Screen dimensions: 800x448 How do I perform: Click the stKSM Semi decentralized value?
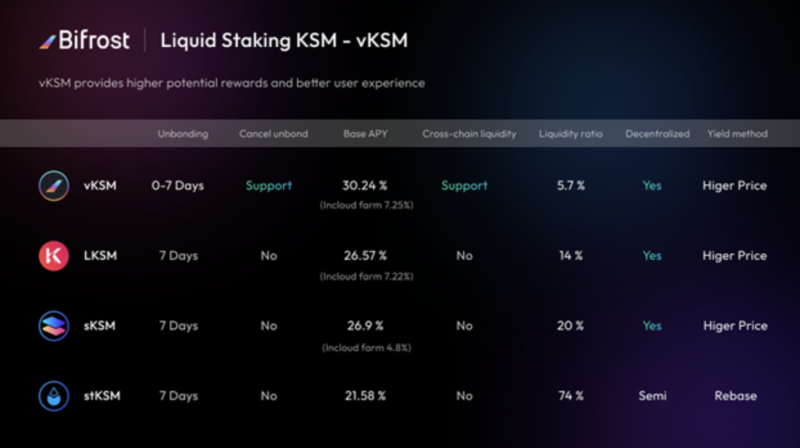coord(653,395)
